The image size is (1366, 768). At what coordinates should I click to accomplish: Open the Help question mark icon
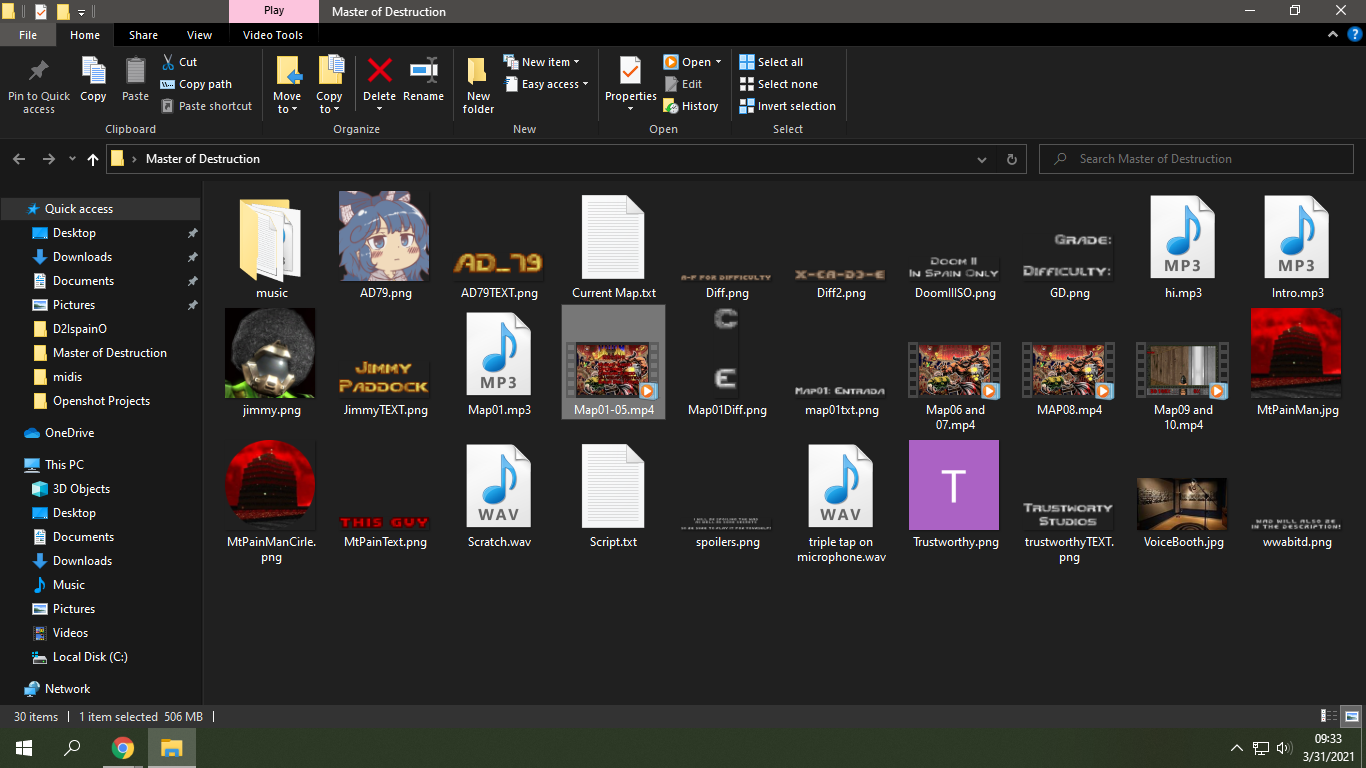[x=1354, y=35]
